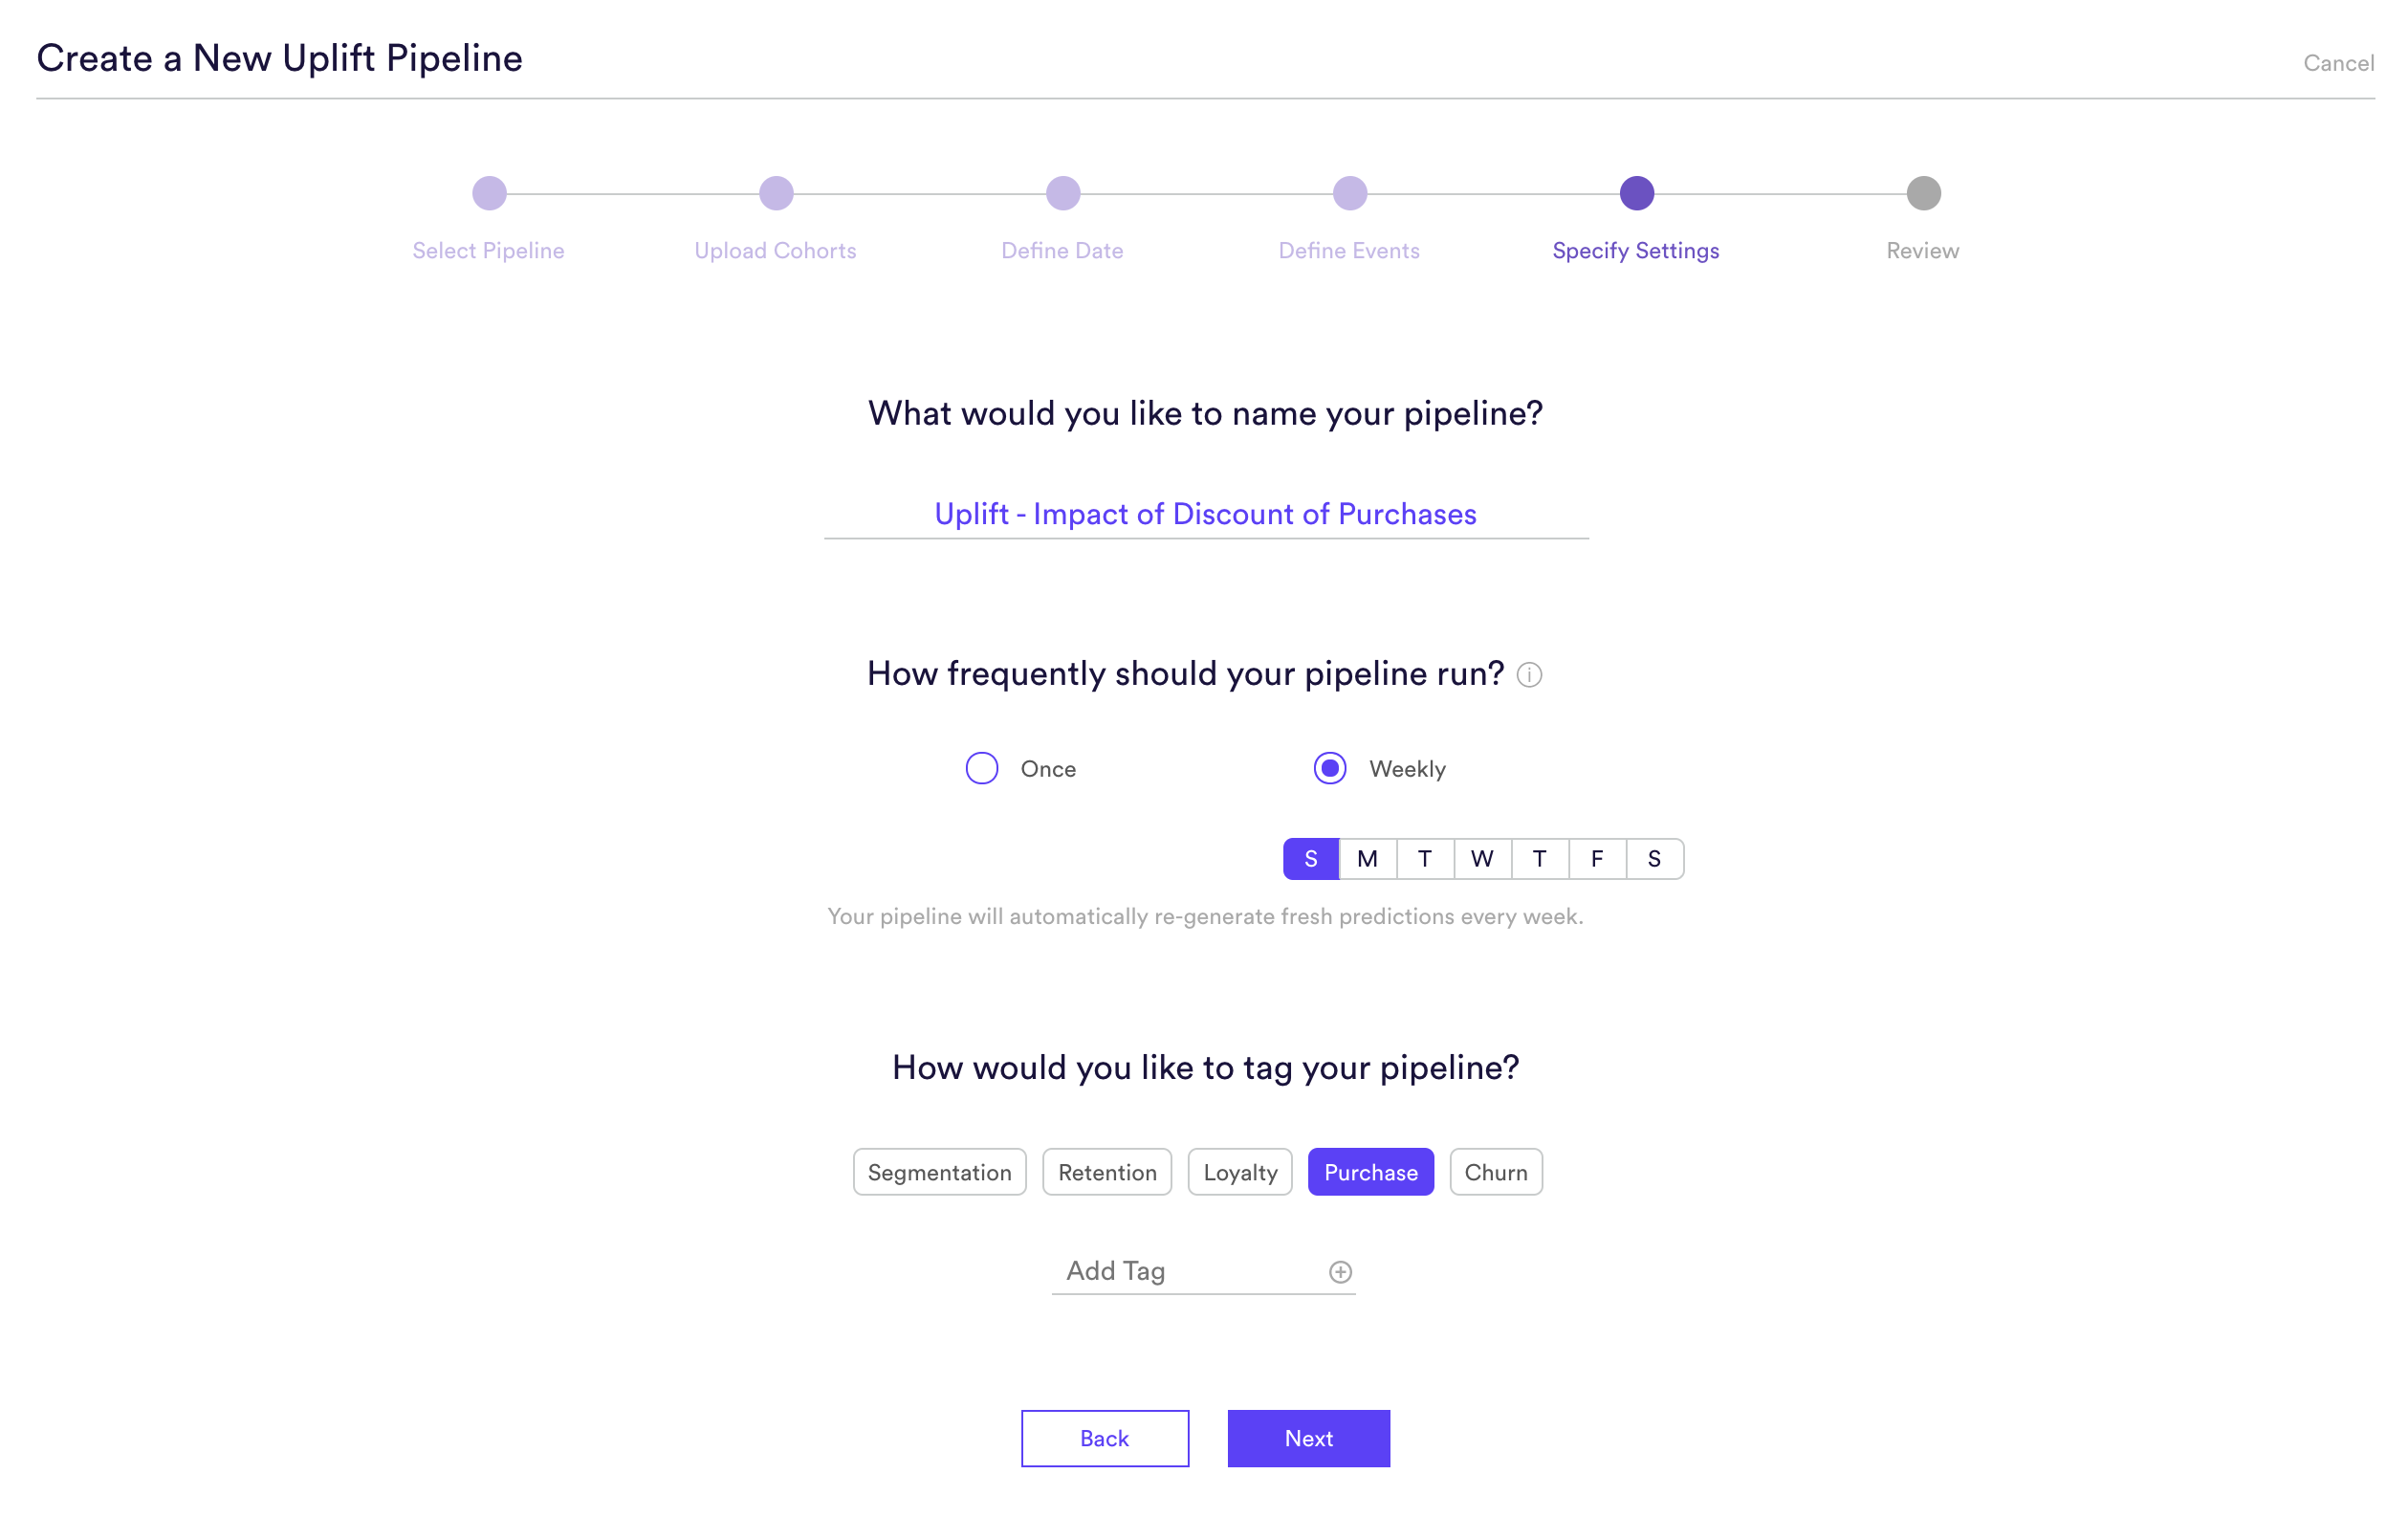
Task: Click the plus icon in Add Tag
Action: 1340,1271
